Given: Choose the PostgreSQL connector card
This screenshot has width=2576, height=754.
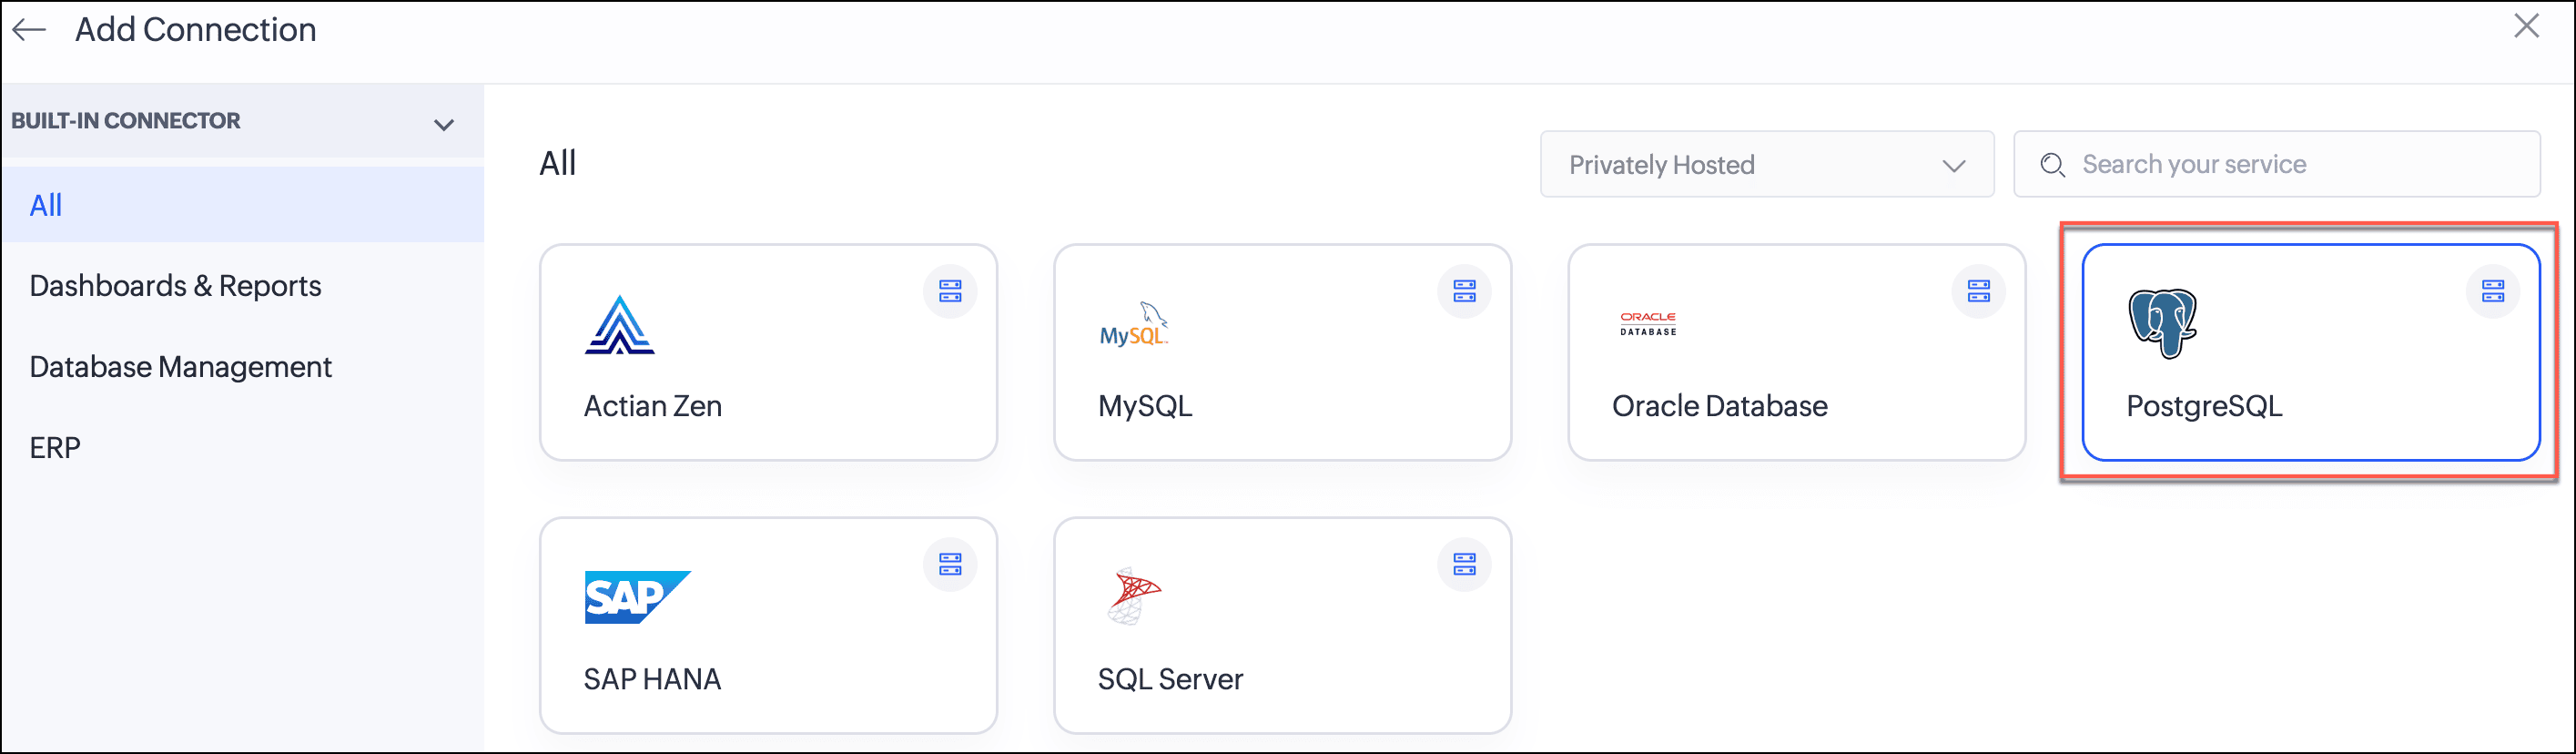Looking at the screenshot, I should click(2311, 352).
